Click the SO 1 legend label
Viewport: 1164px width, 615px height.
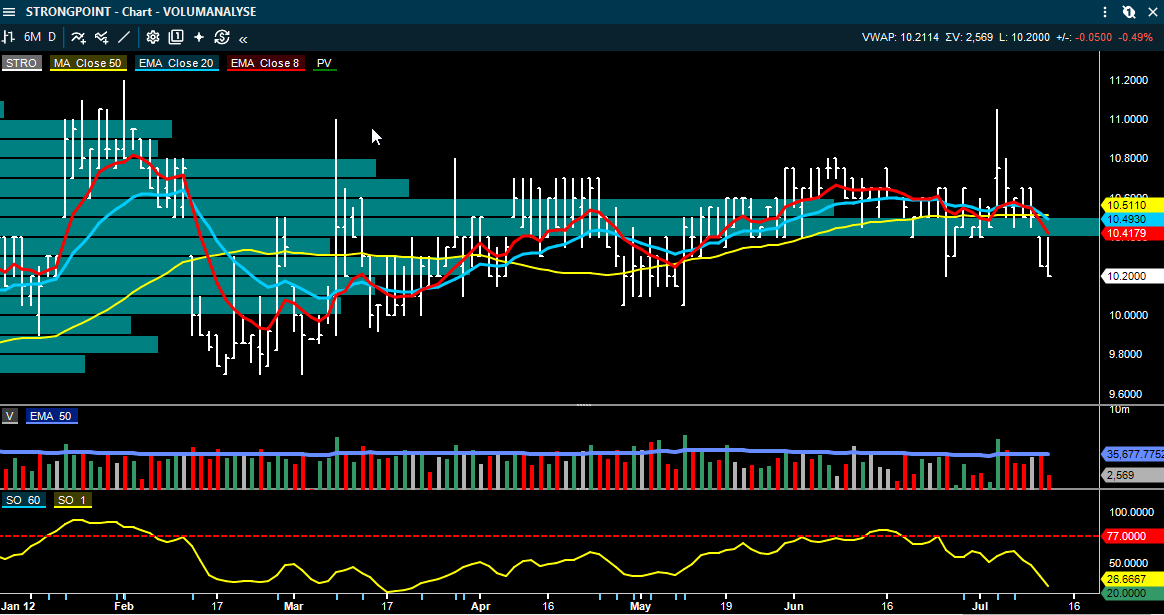(x=72, y=500)
